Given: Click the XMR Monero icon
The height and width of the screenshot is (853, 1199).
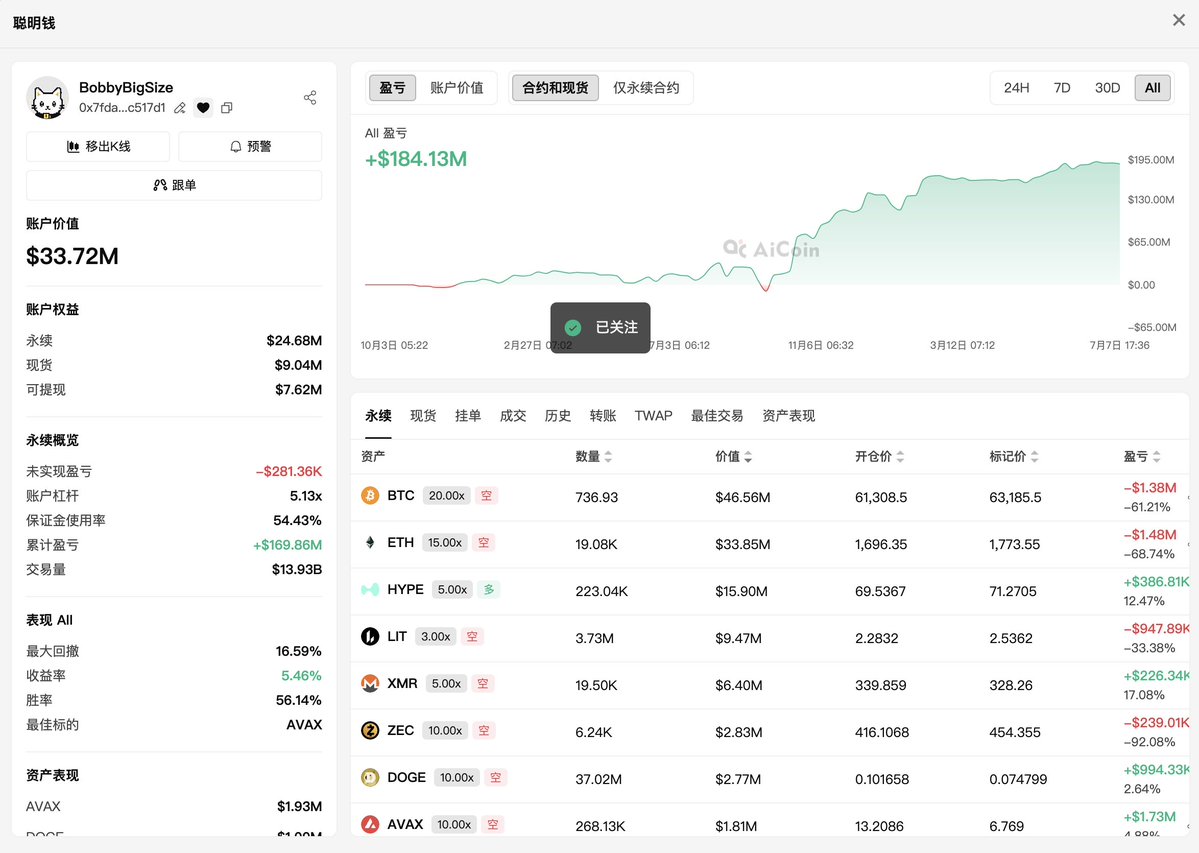Looking at the screenshot, I should [x=370, y=683].
